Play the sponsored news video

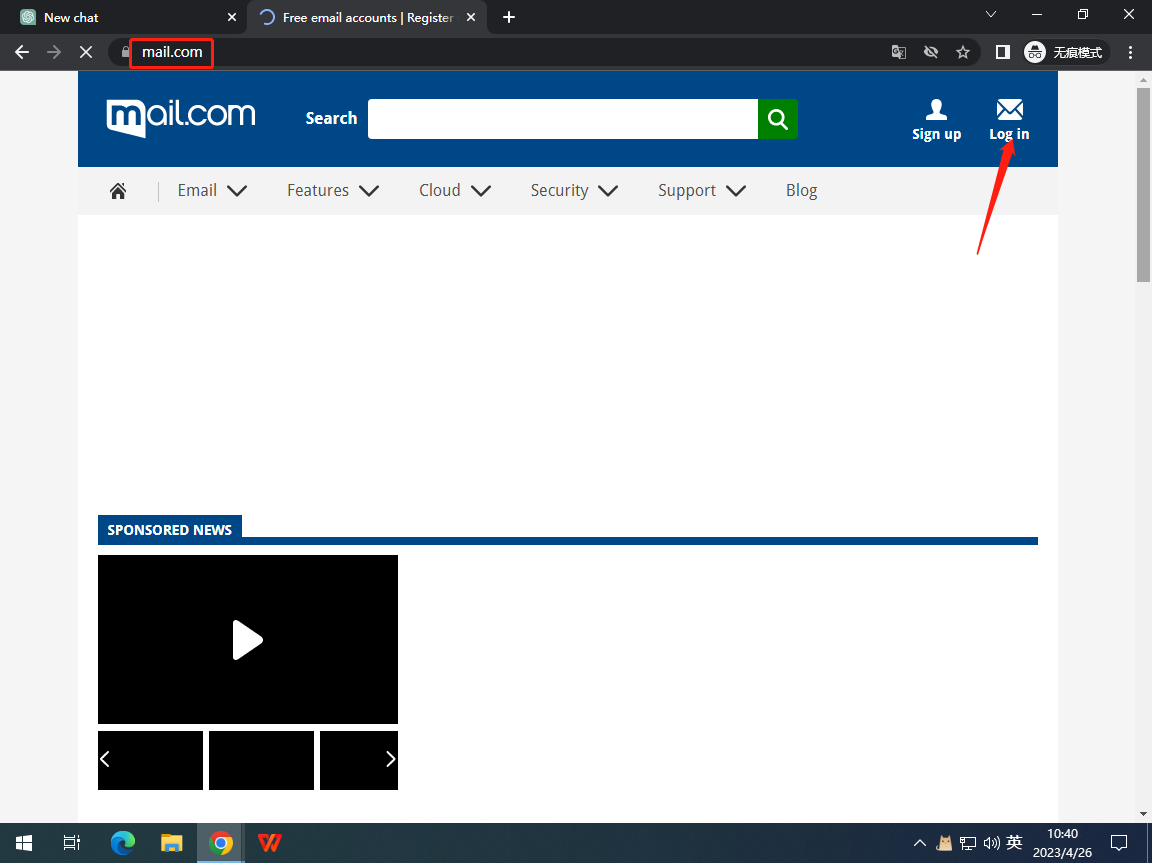click(x=247, y=639)
